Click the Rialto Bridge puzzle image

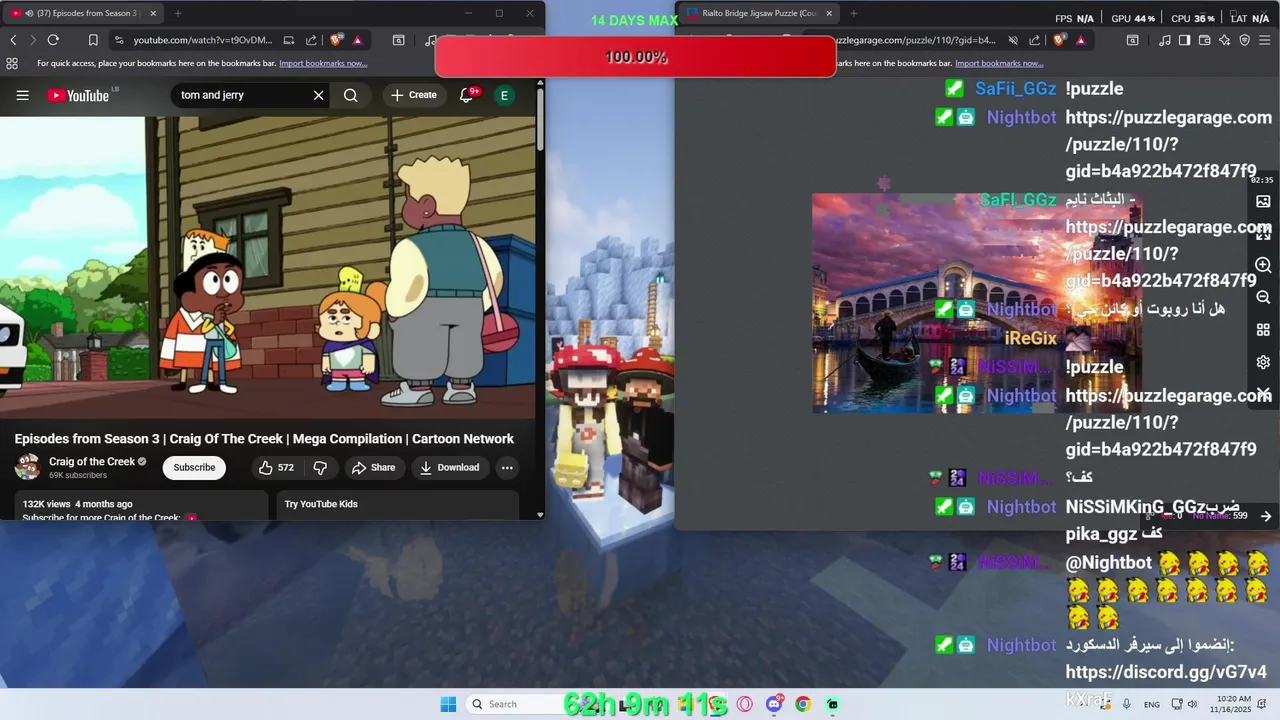pyautogui.click(x=976, y=303)
